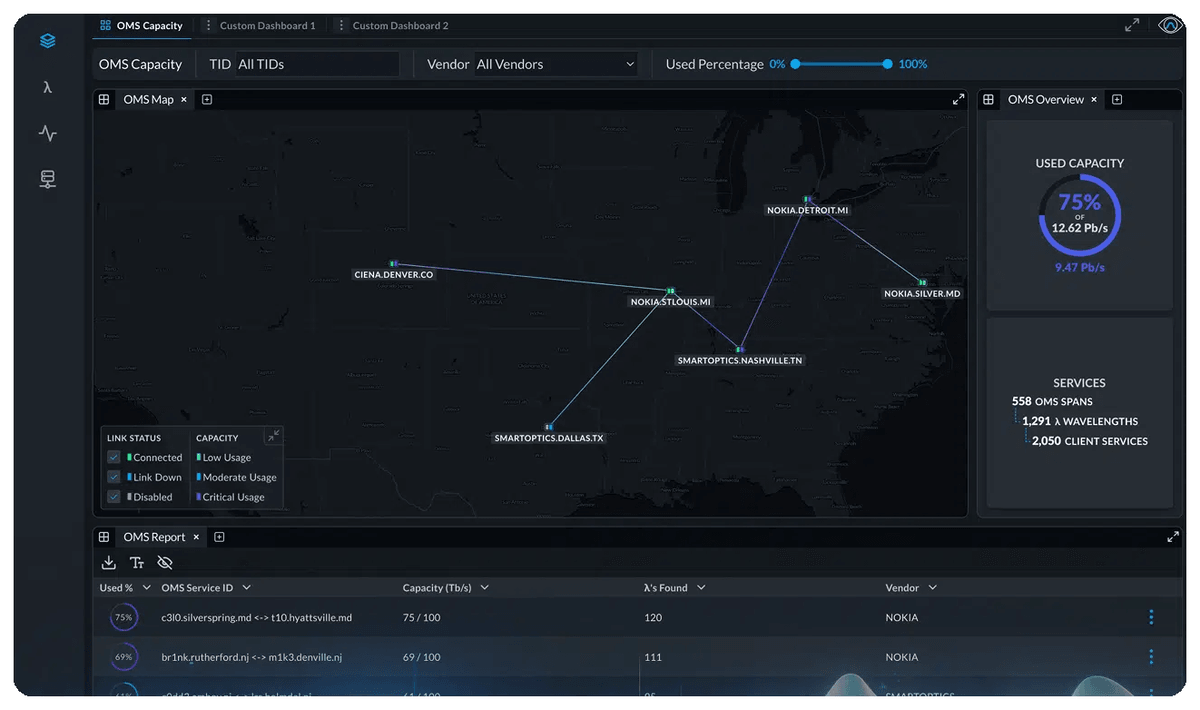
Task: Click grid layout icon beside OMS Overview tab
Action: tap(988, 99)
